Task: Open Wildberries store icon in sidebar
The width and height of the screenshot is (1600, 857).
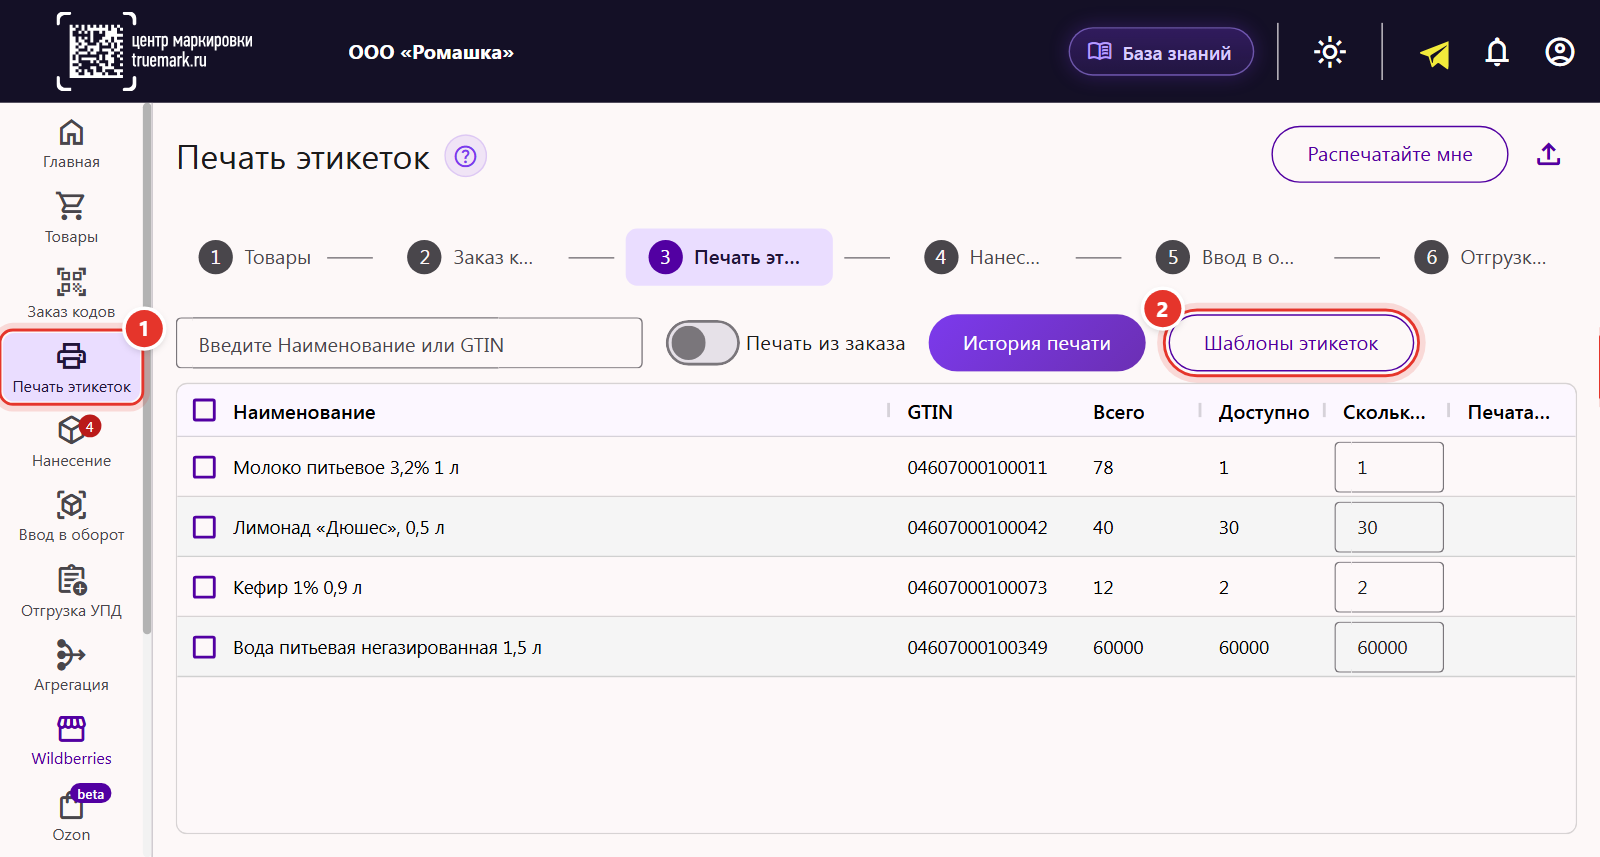Action: (71, 729)
